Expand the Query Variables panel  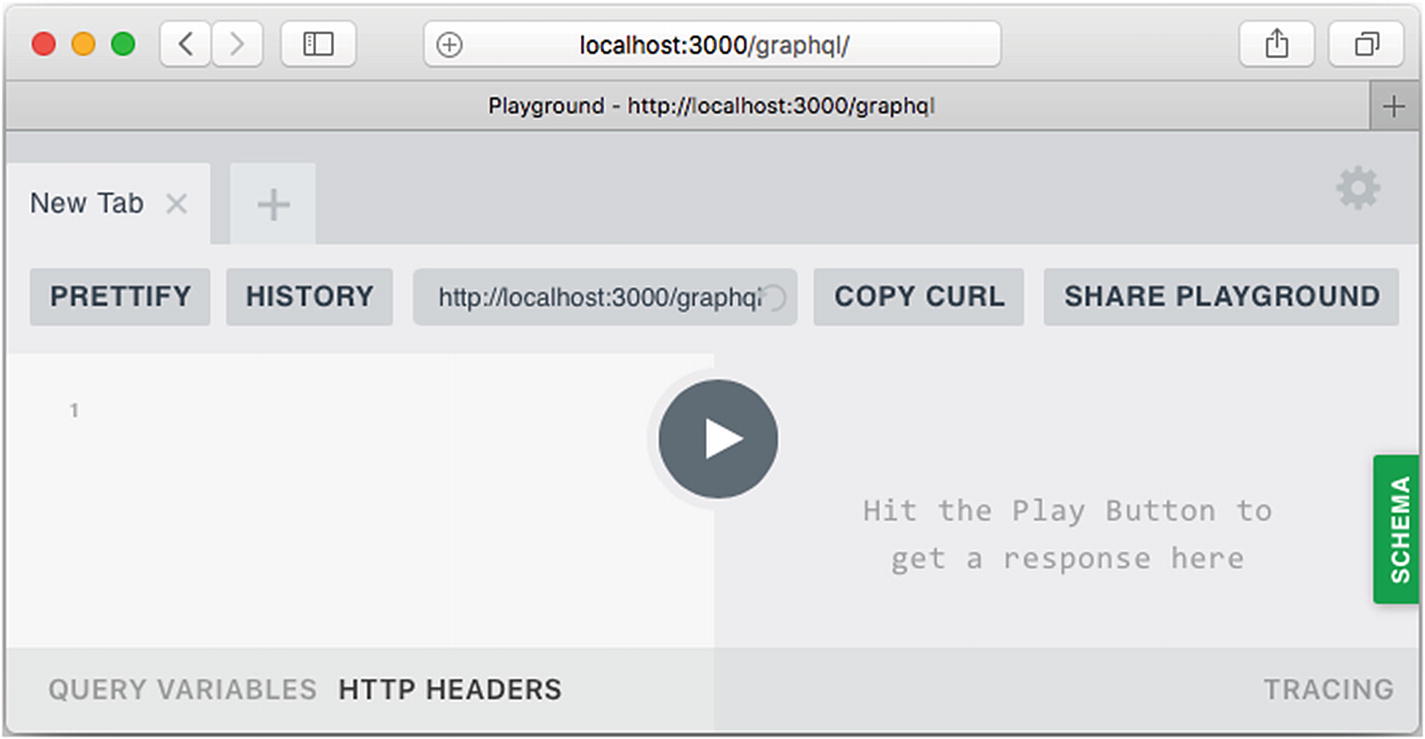point(182,690)
